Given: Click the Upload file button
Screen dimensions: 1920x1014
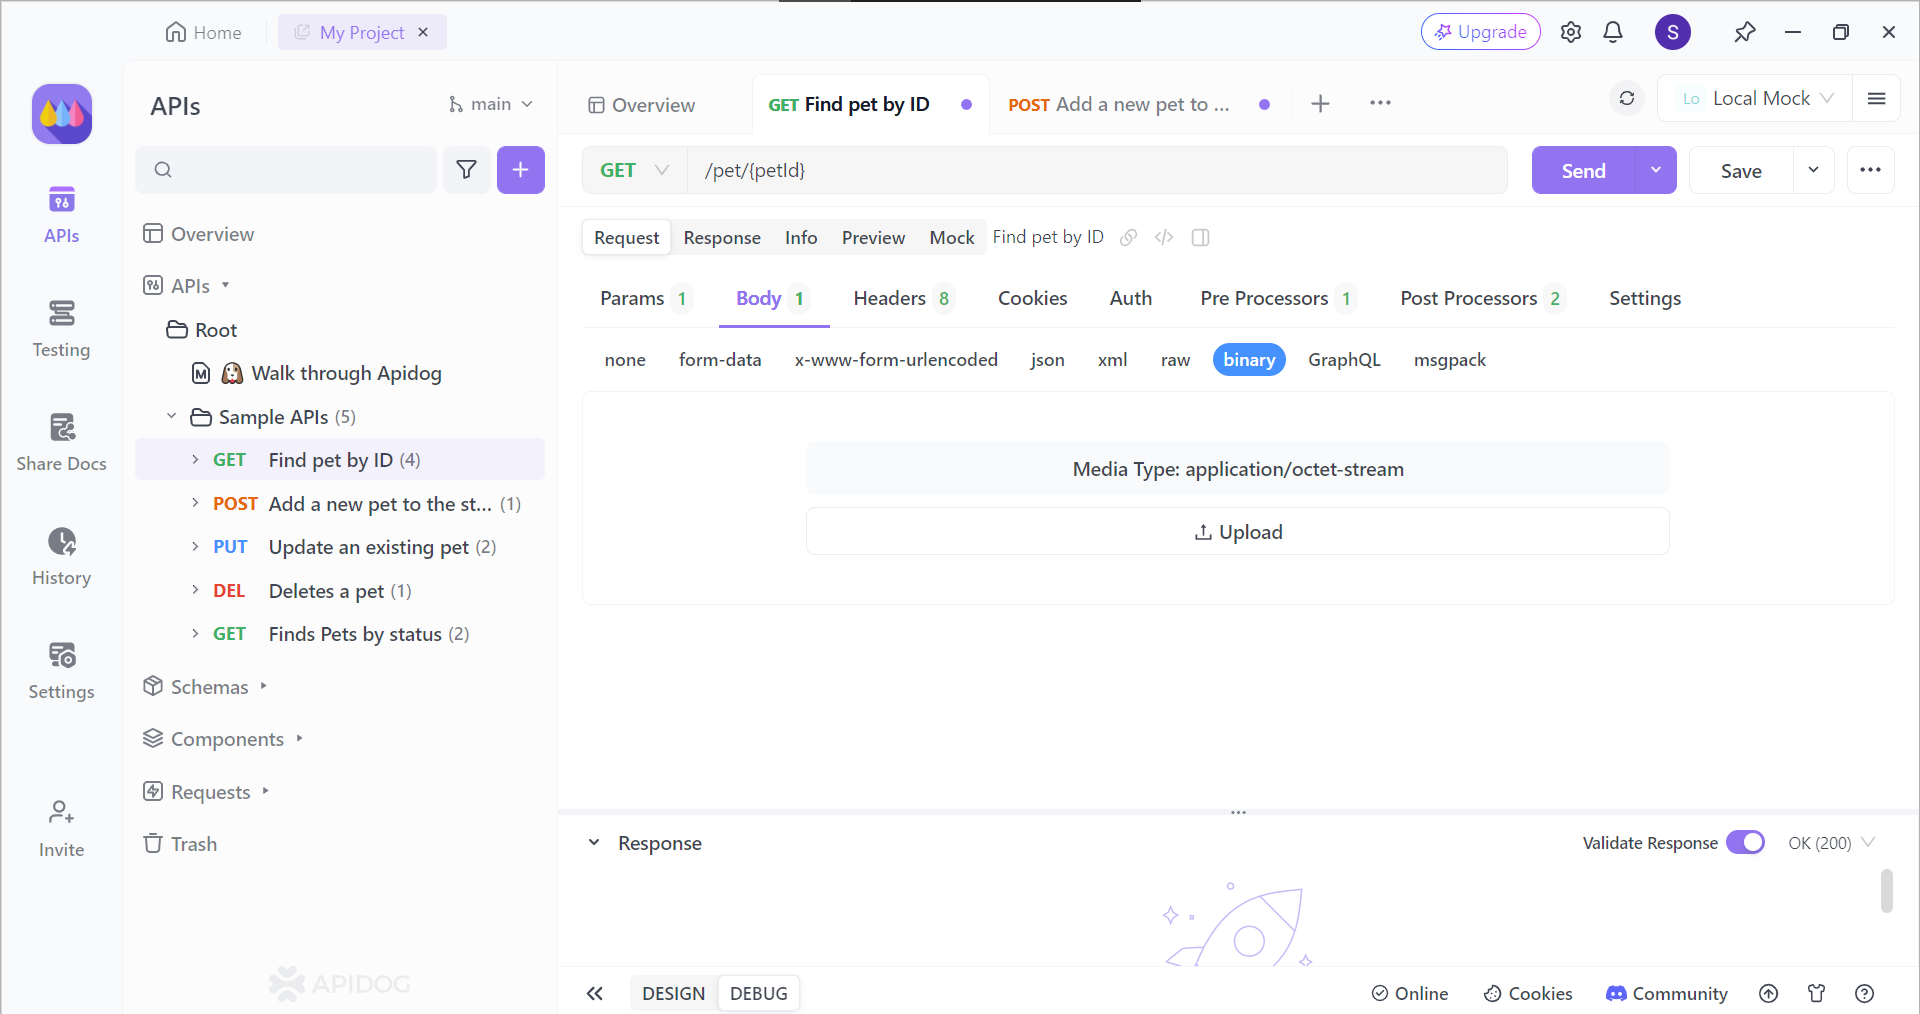Looking at the screenshot, I should (1238, 531).
